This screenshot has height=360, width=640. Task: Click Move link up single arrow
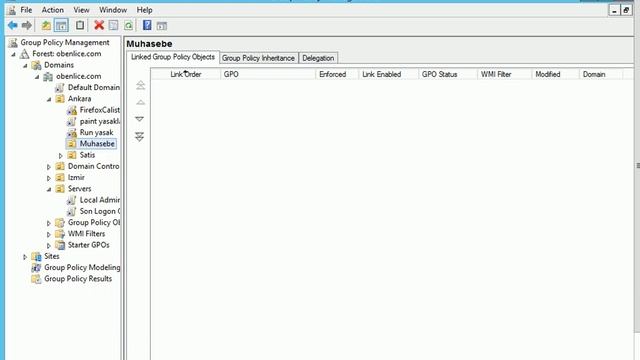tap(140, 102)
